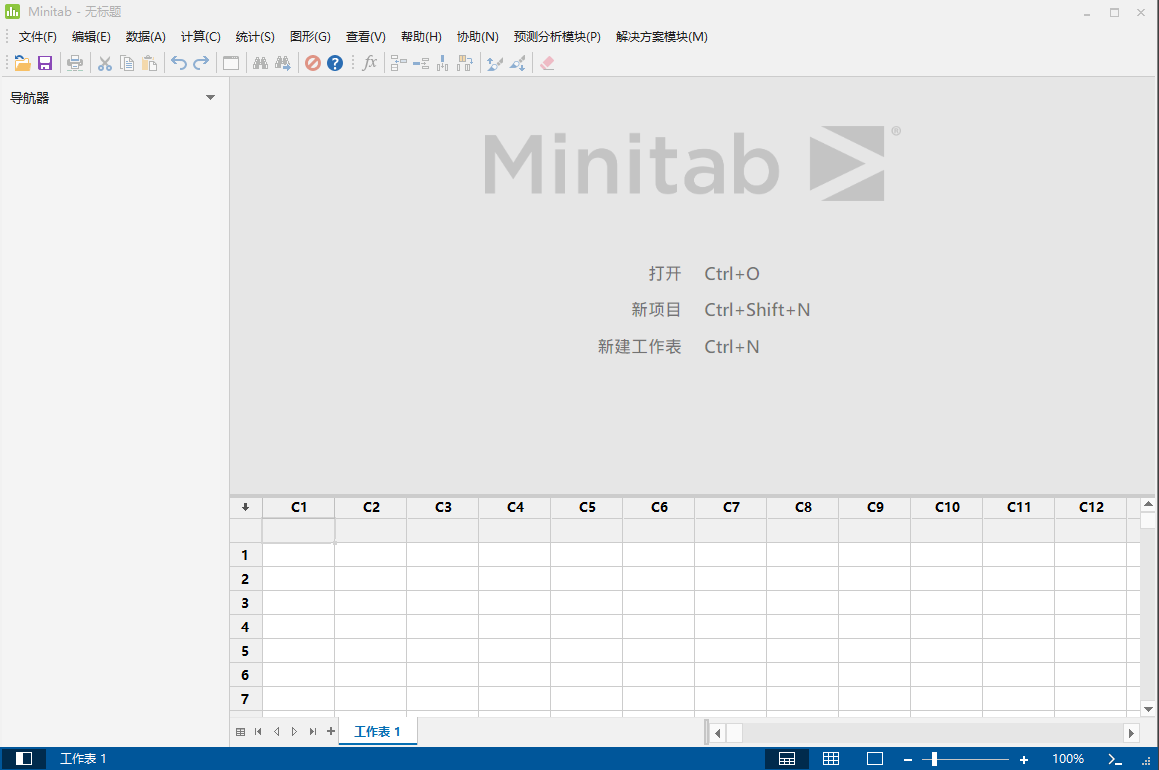Select the 工作表 1 tab
This screenshot has width=1159, height=770.
pyautogui.click(x=378, y=732)
